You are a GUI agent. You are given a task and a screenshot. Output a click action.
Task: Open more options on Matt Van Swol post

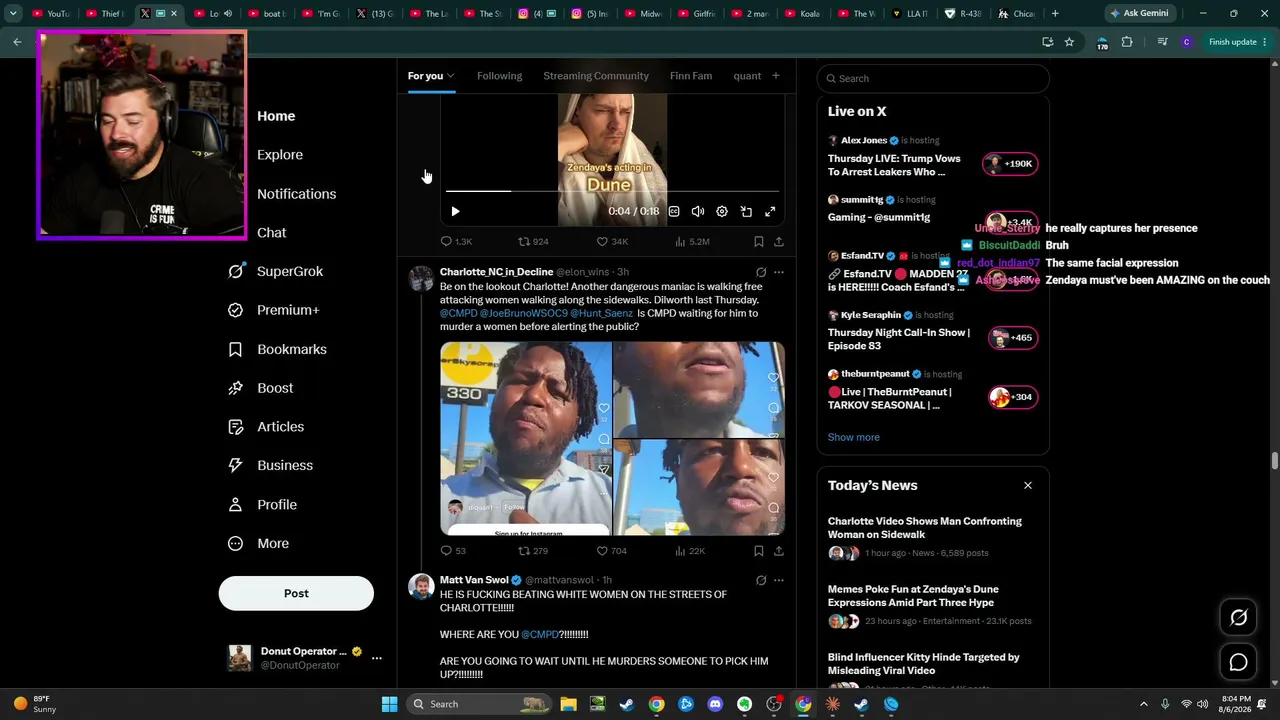pos(779,580)
